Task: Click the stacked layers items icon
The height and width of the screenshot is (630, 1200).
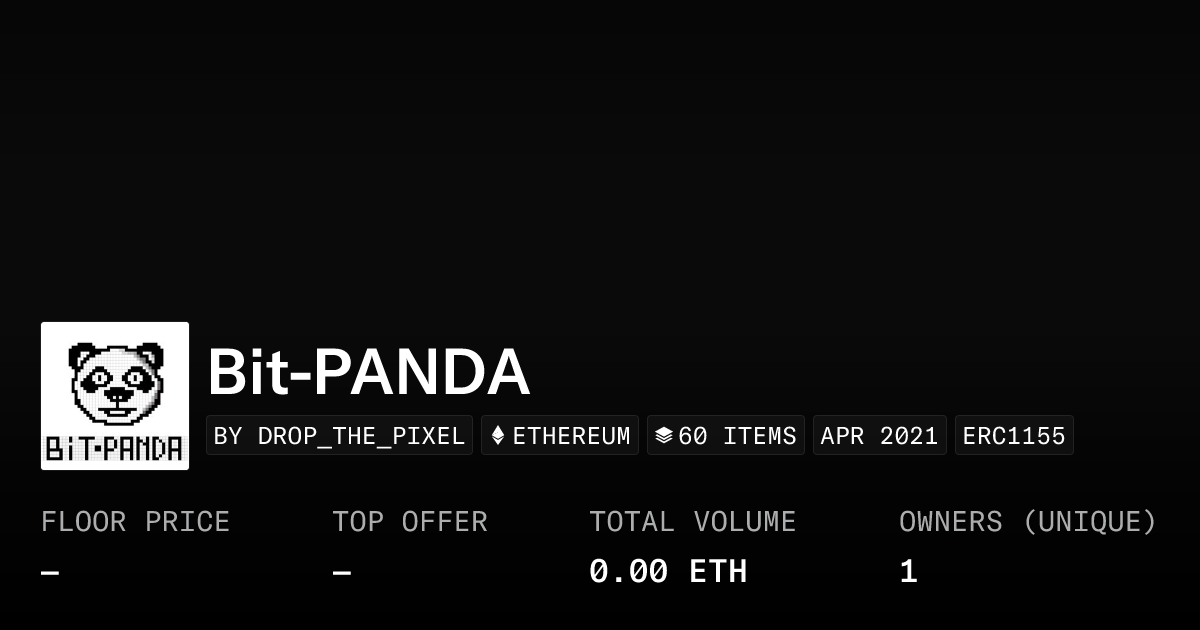Action: pyautogui.click(x=663, y=436)
